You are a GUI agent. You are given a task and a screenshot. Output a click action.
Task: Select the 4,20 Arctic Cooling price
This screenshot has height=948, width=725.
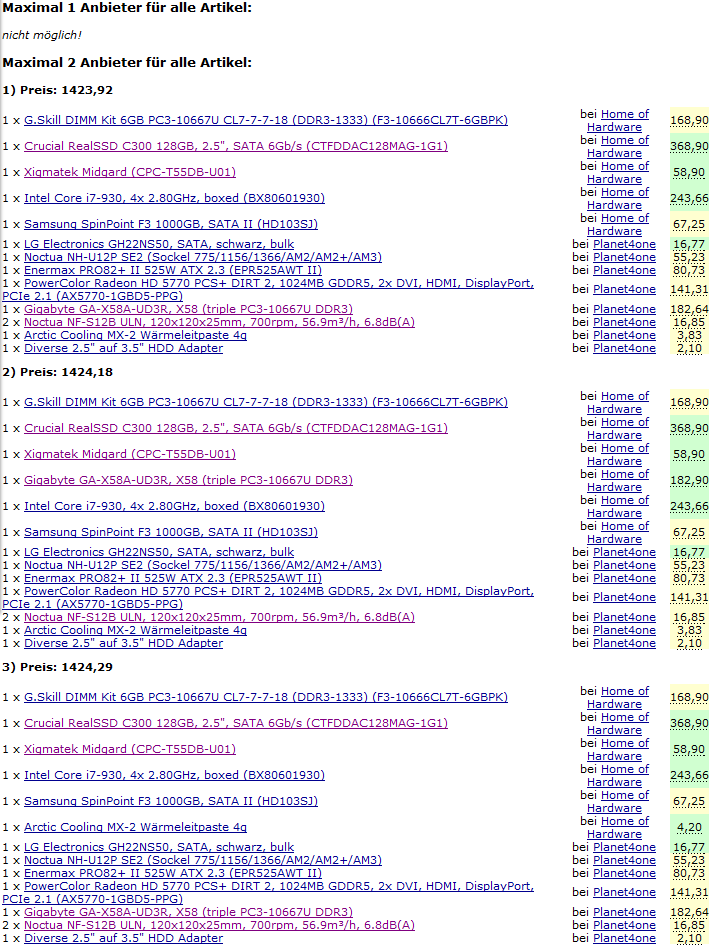point(689,827)
